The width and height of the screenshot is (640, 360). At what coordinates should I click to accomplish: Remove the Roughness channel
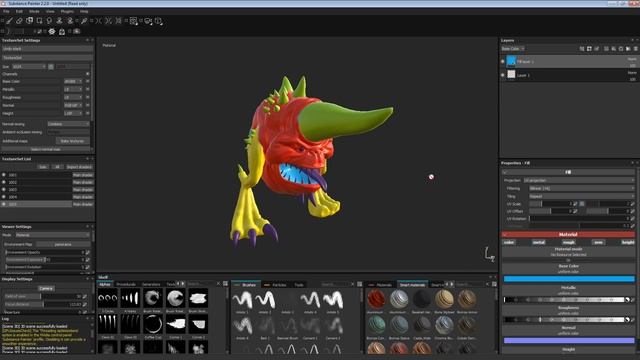click(87, 98)
